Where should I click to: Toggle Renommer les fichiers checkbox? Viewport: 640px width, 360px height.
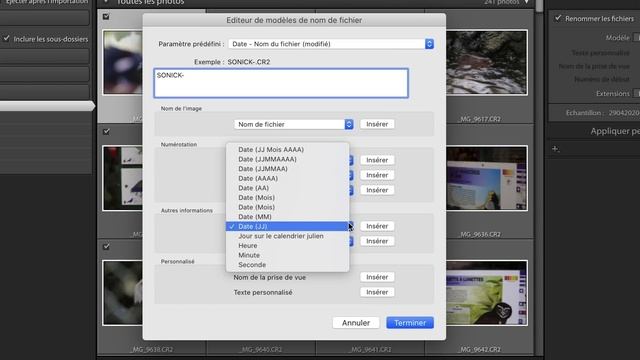pyautogui.click(x=558, y=18)
